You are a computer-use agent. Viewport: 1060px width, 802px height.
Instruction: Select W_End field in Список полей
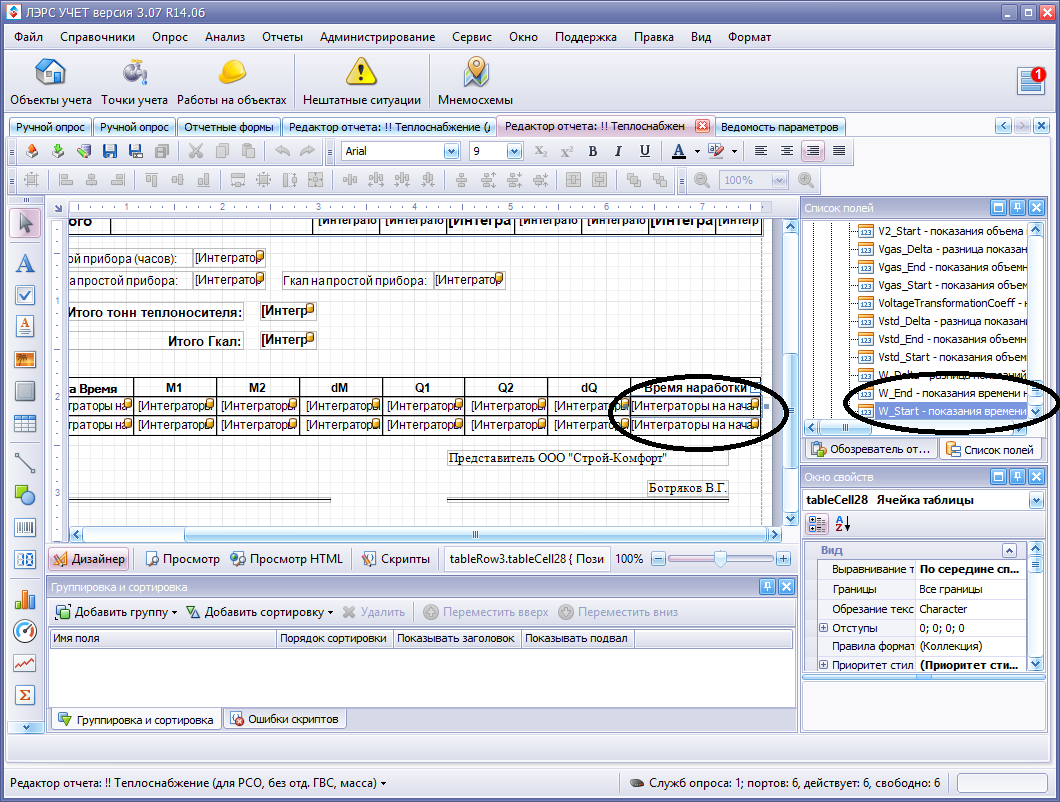tap(941, 393)
